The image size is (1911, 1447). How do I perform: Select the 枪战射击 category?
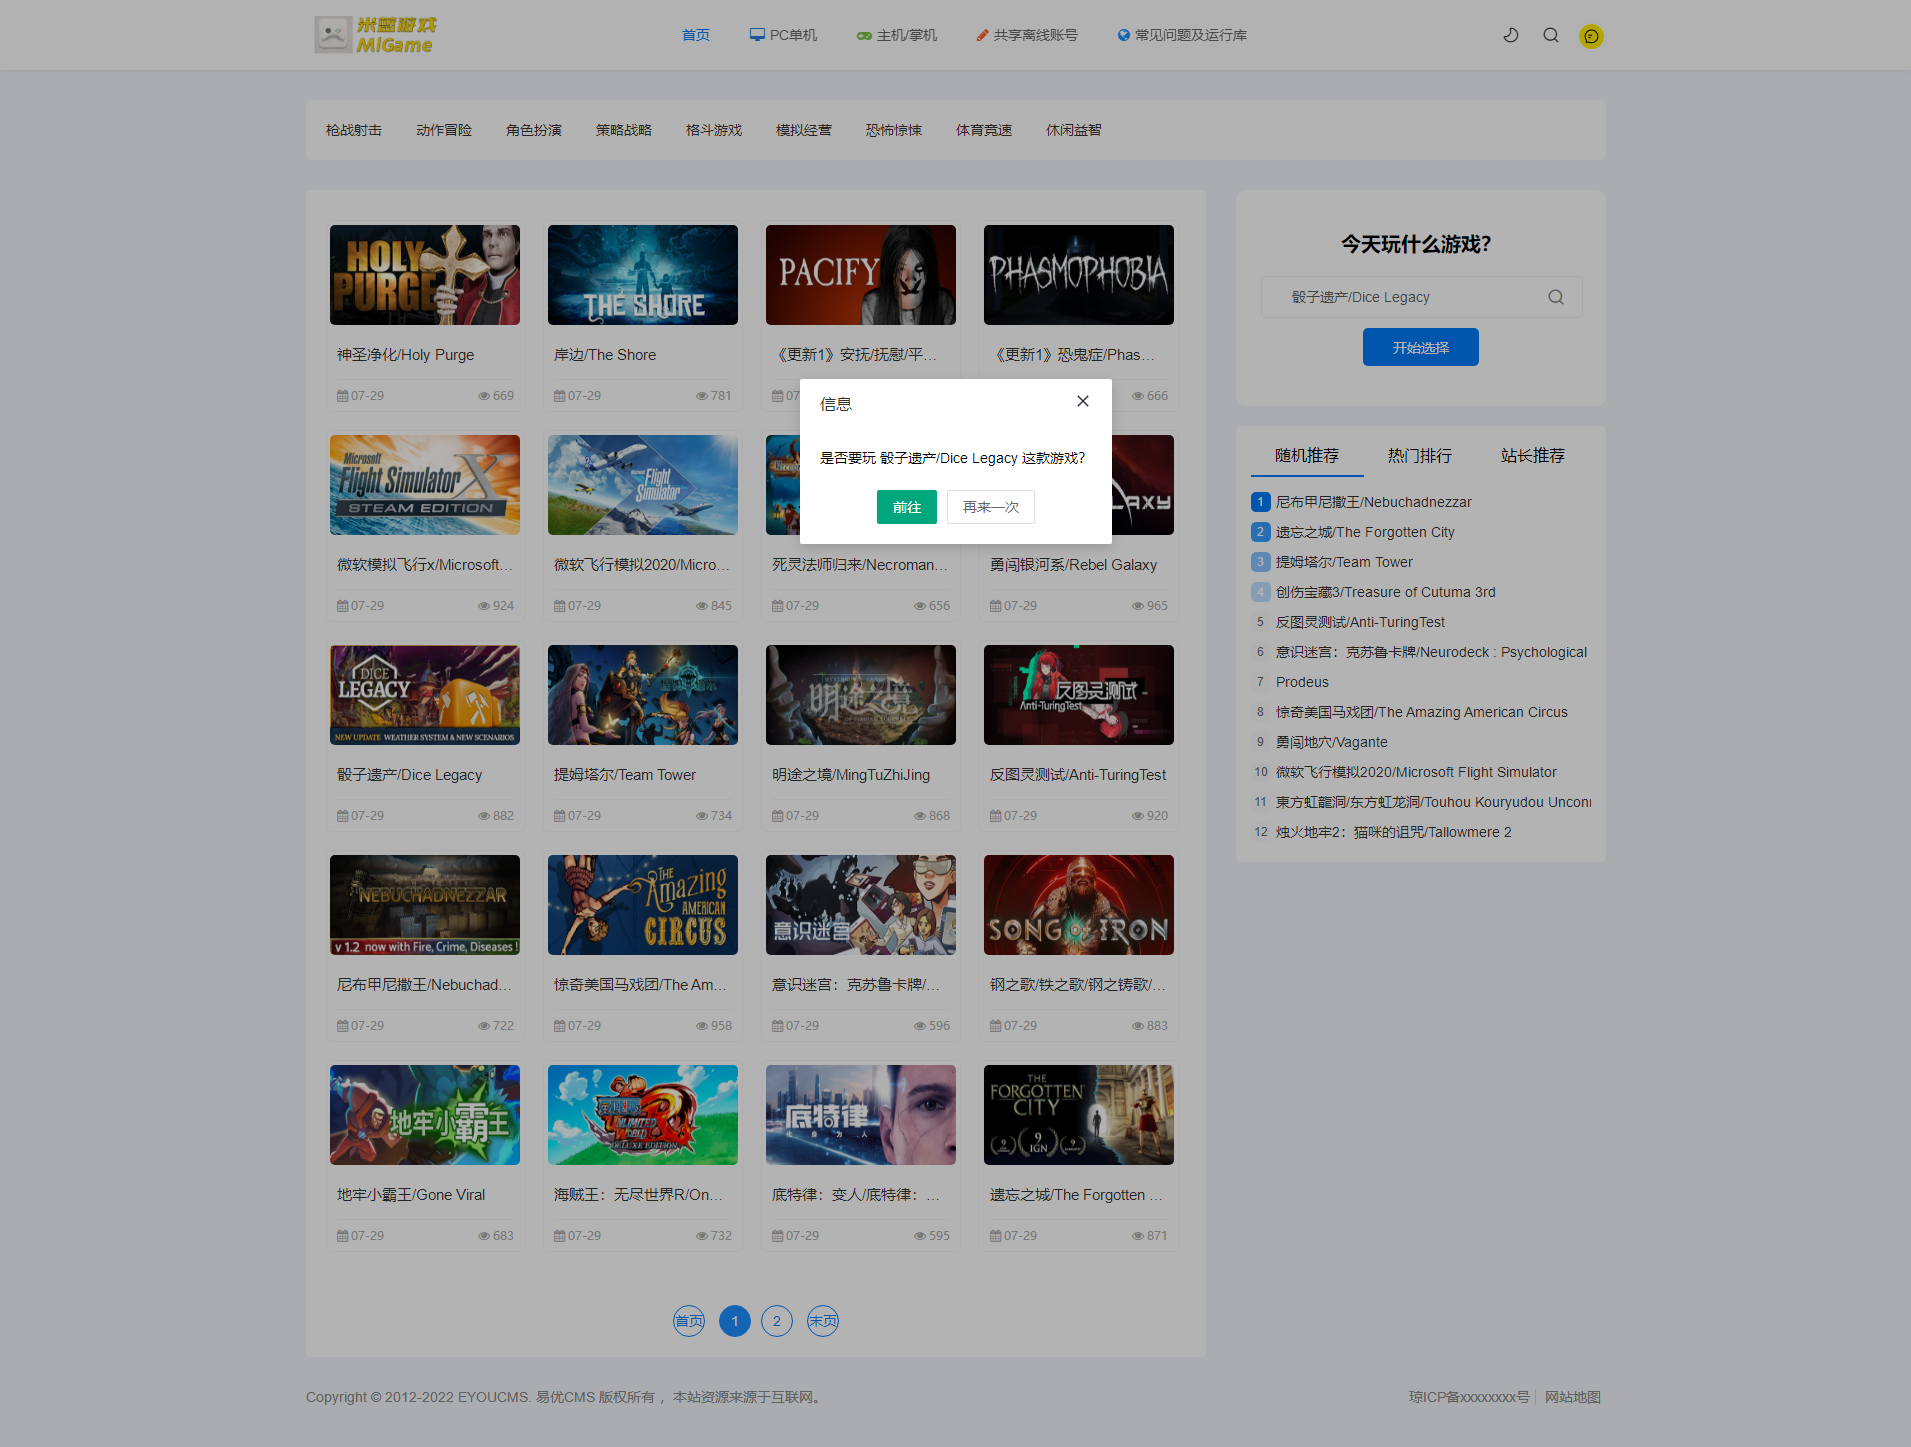point(354,130)
